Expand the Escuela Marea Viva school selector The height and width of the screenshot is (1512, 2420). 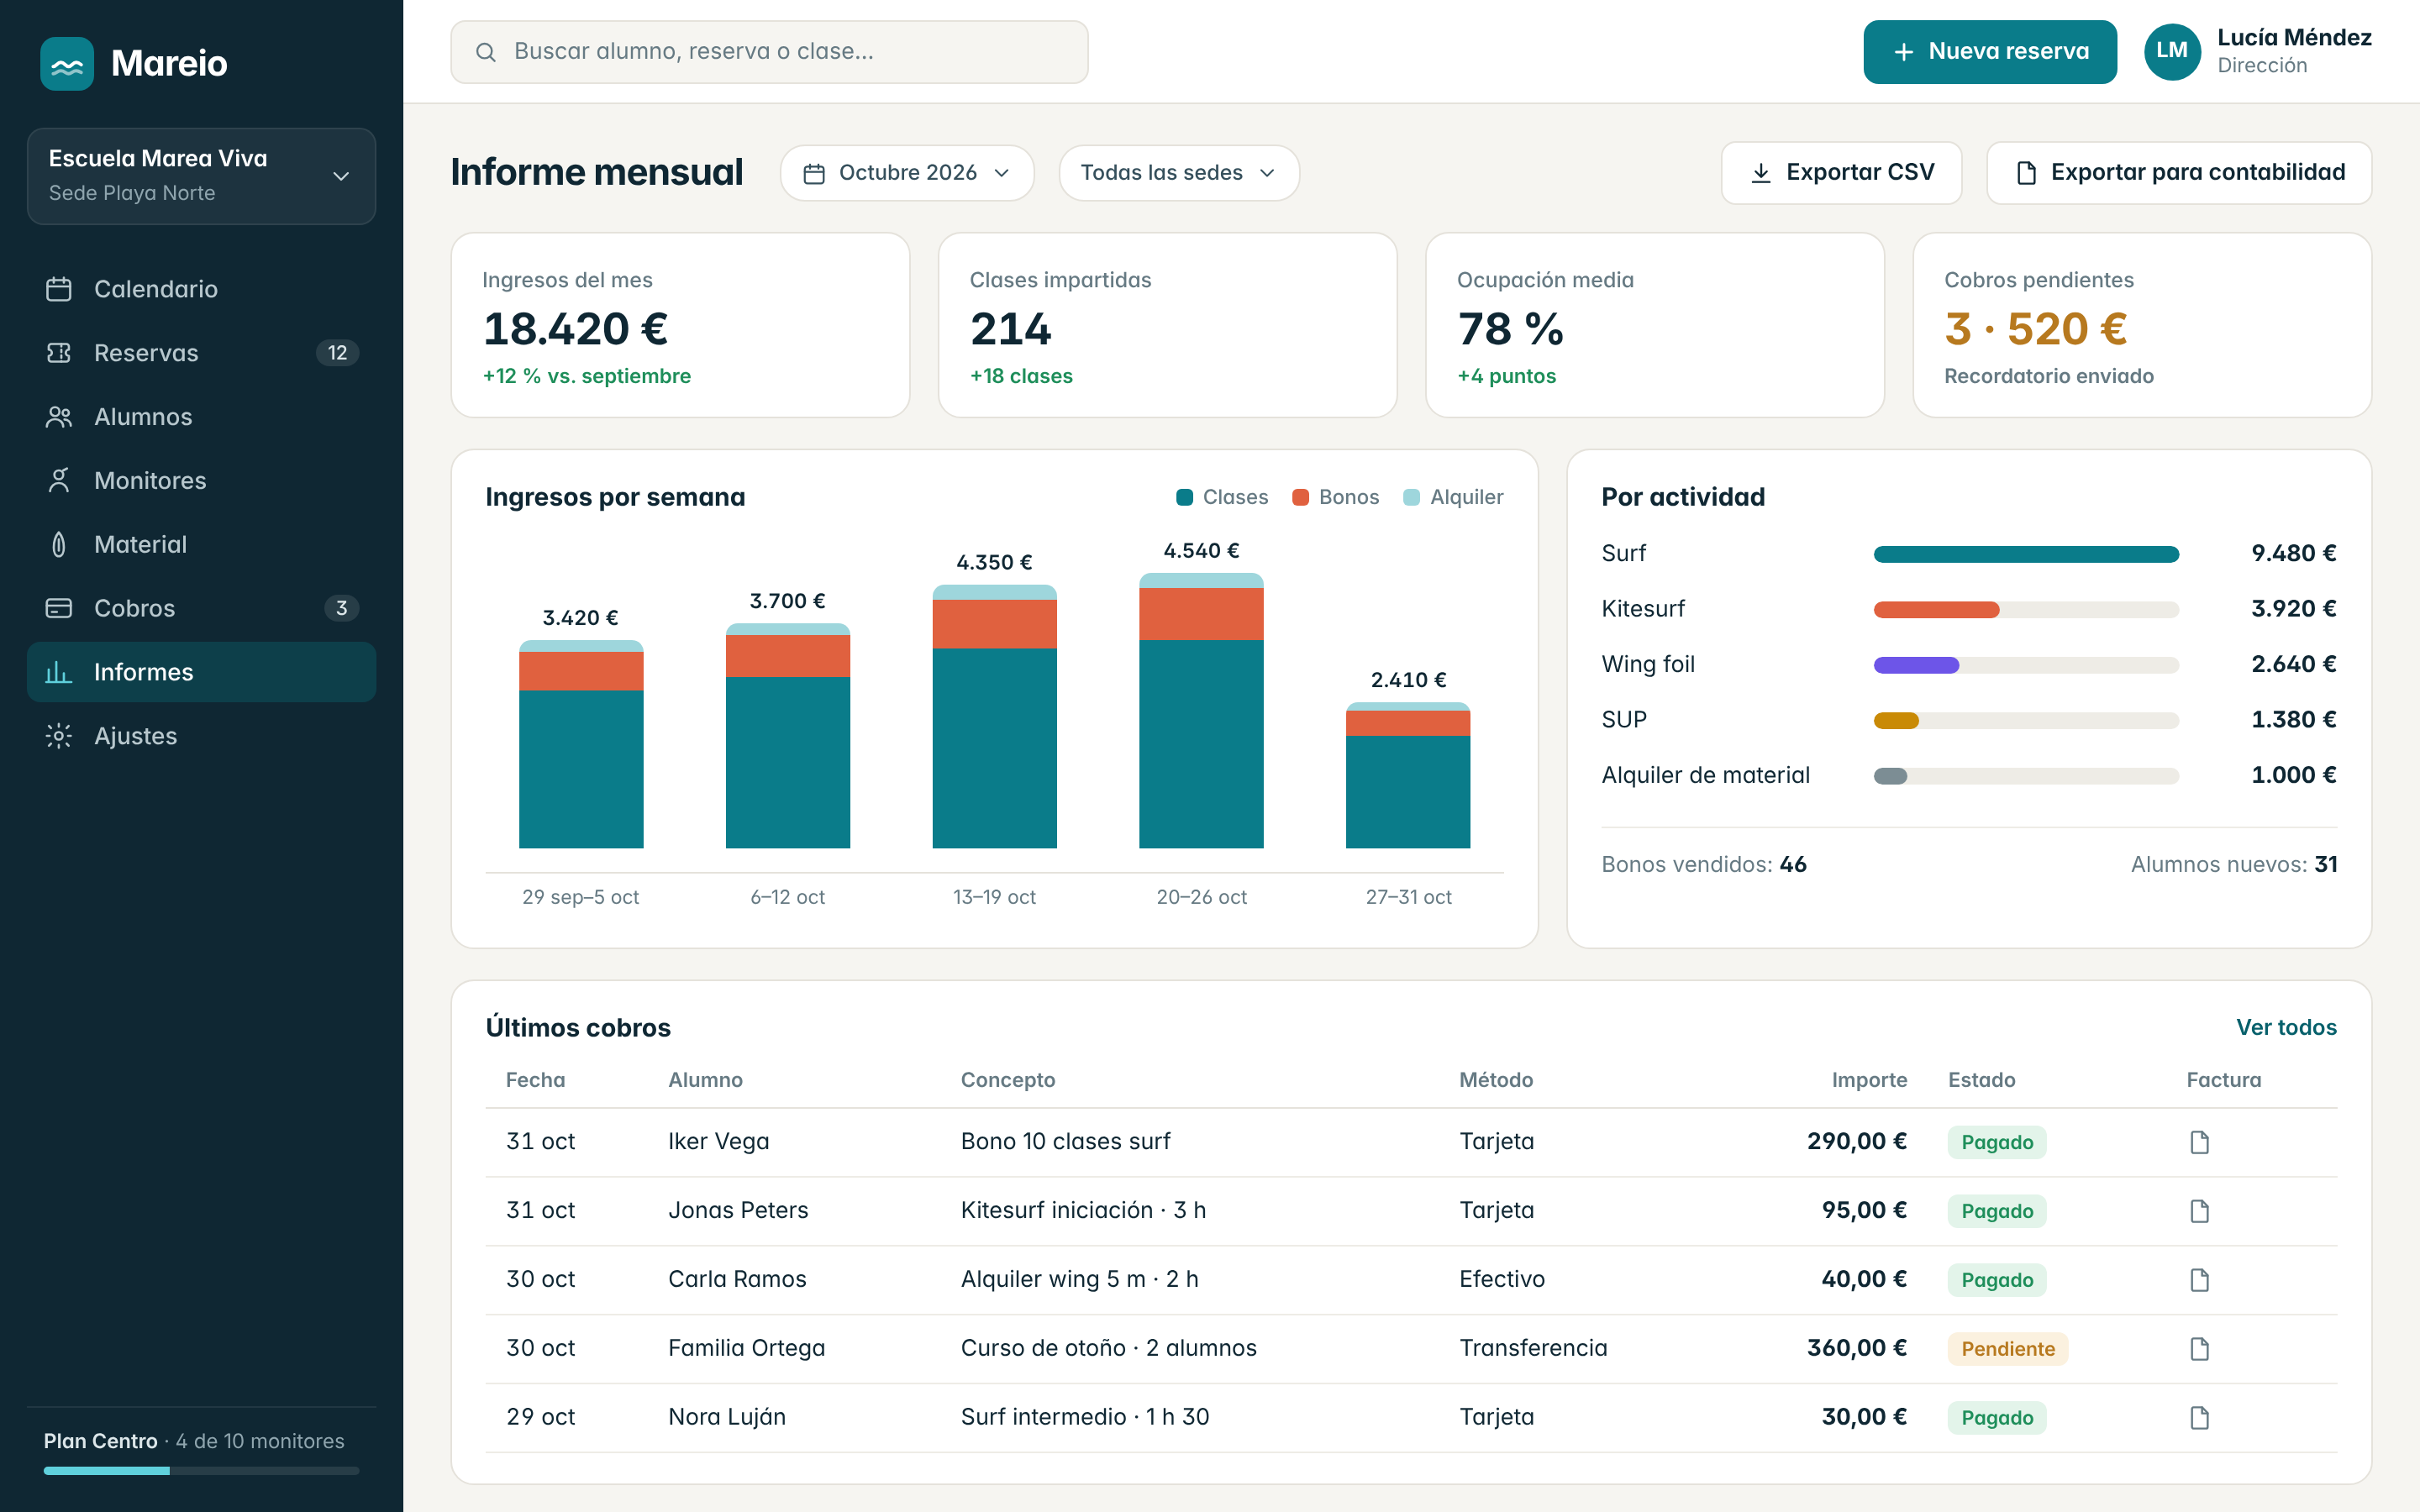pos(201,176)
